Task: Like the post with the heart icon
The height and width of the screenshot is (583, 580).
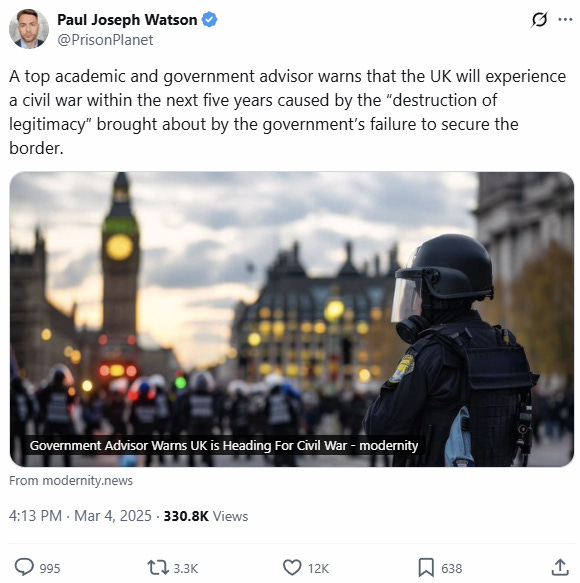Action: click(x=292, y=568)
